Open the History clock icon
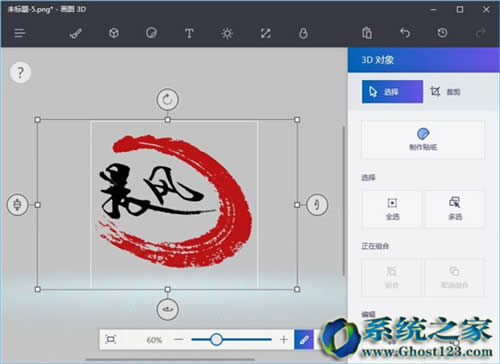The image size is (500, 364). [442, 33]
